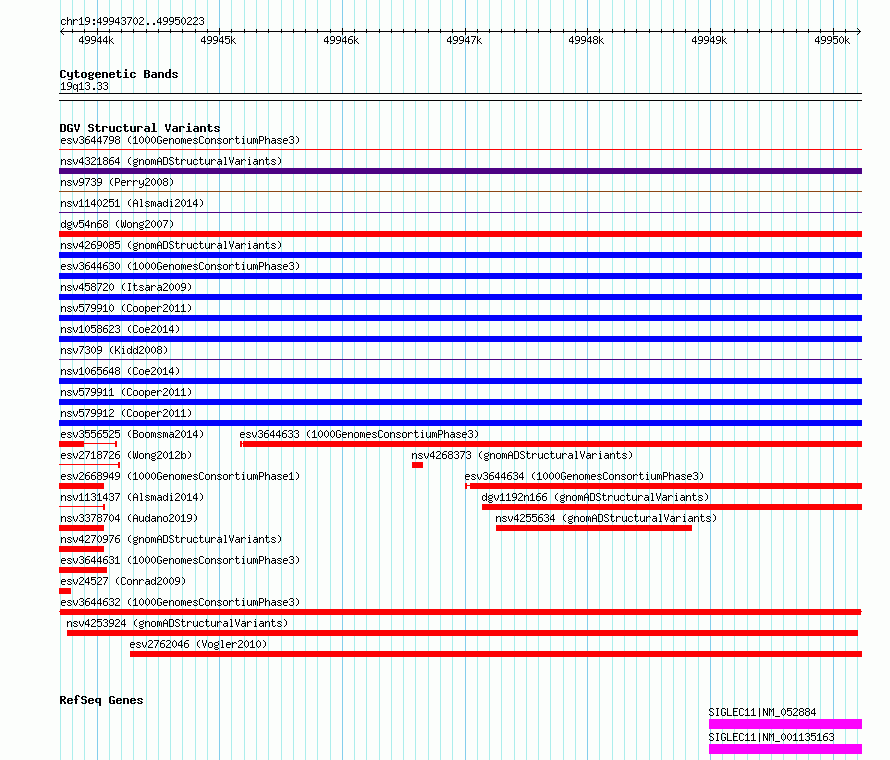The width and height of the screenshot is (890, 760).
Task: Click the SIGLEC11 NM_052884 magenta bar
Action: [x=786, y=724]
